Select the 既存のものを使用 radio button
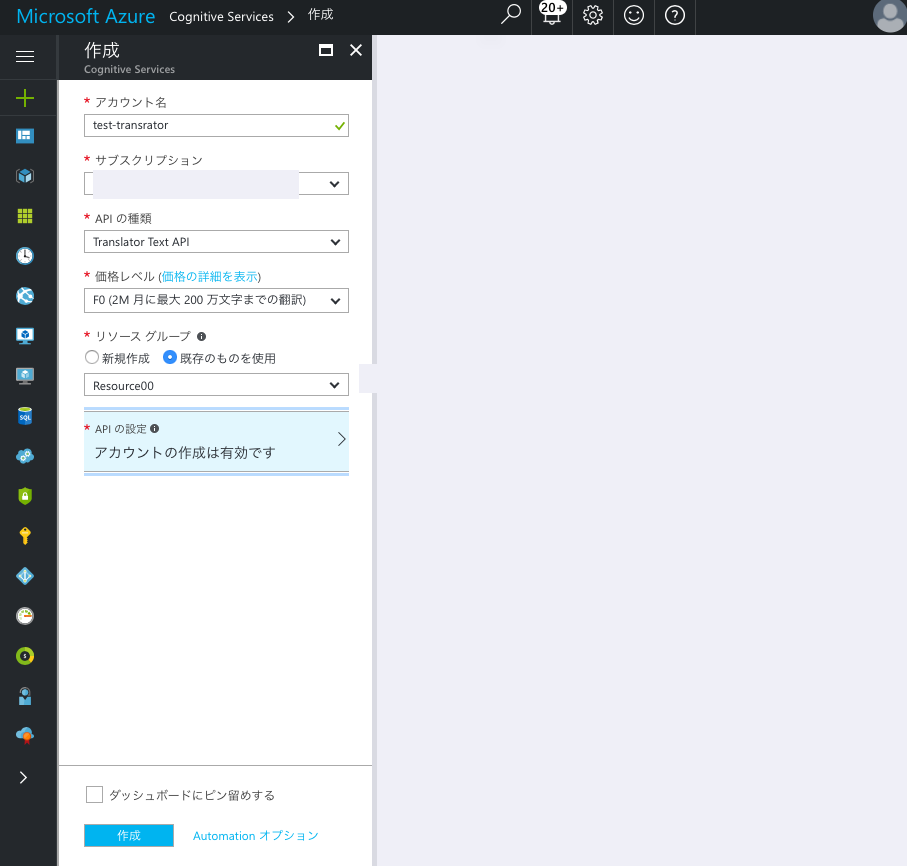The image size is (907, 866). tap(169, 357)
